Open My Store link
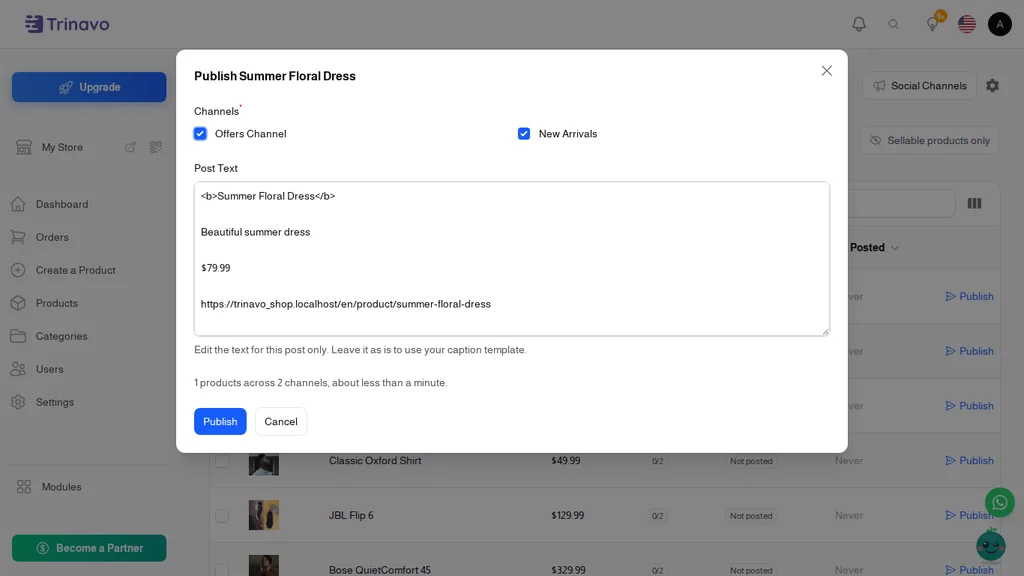The width and height of the screenshot is (1024, 576). pyautogui.click(x=62, y=148)
